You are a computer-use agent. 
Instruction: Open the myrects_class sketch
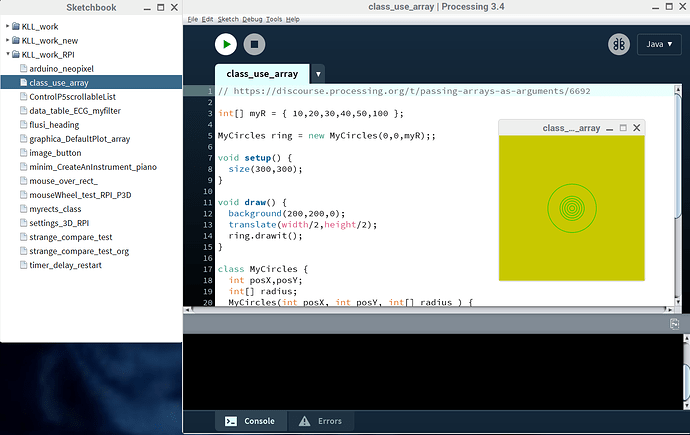click(55, 209)
